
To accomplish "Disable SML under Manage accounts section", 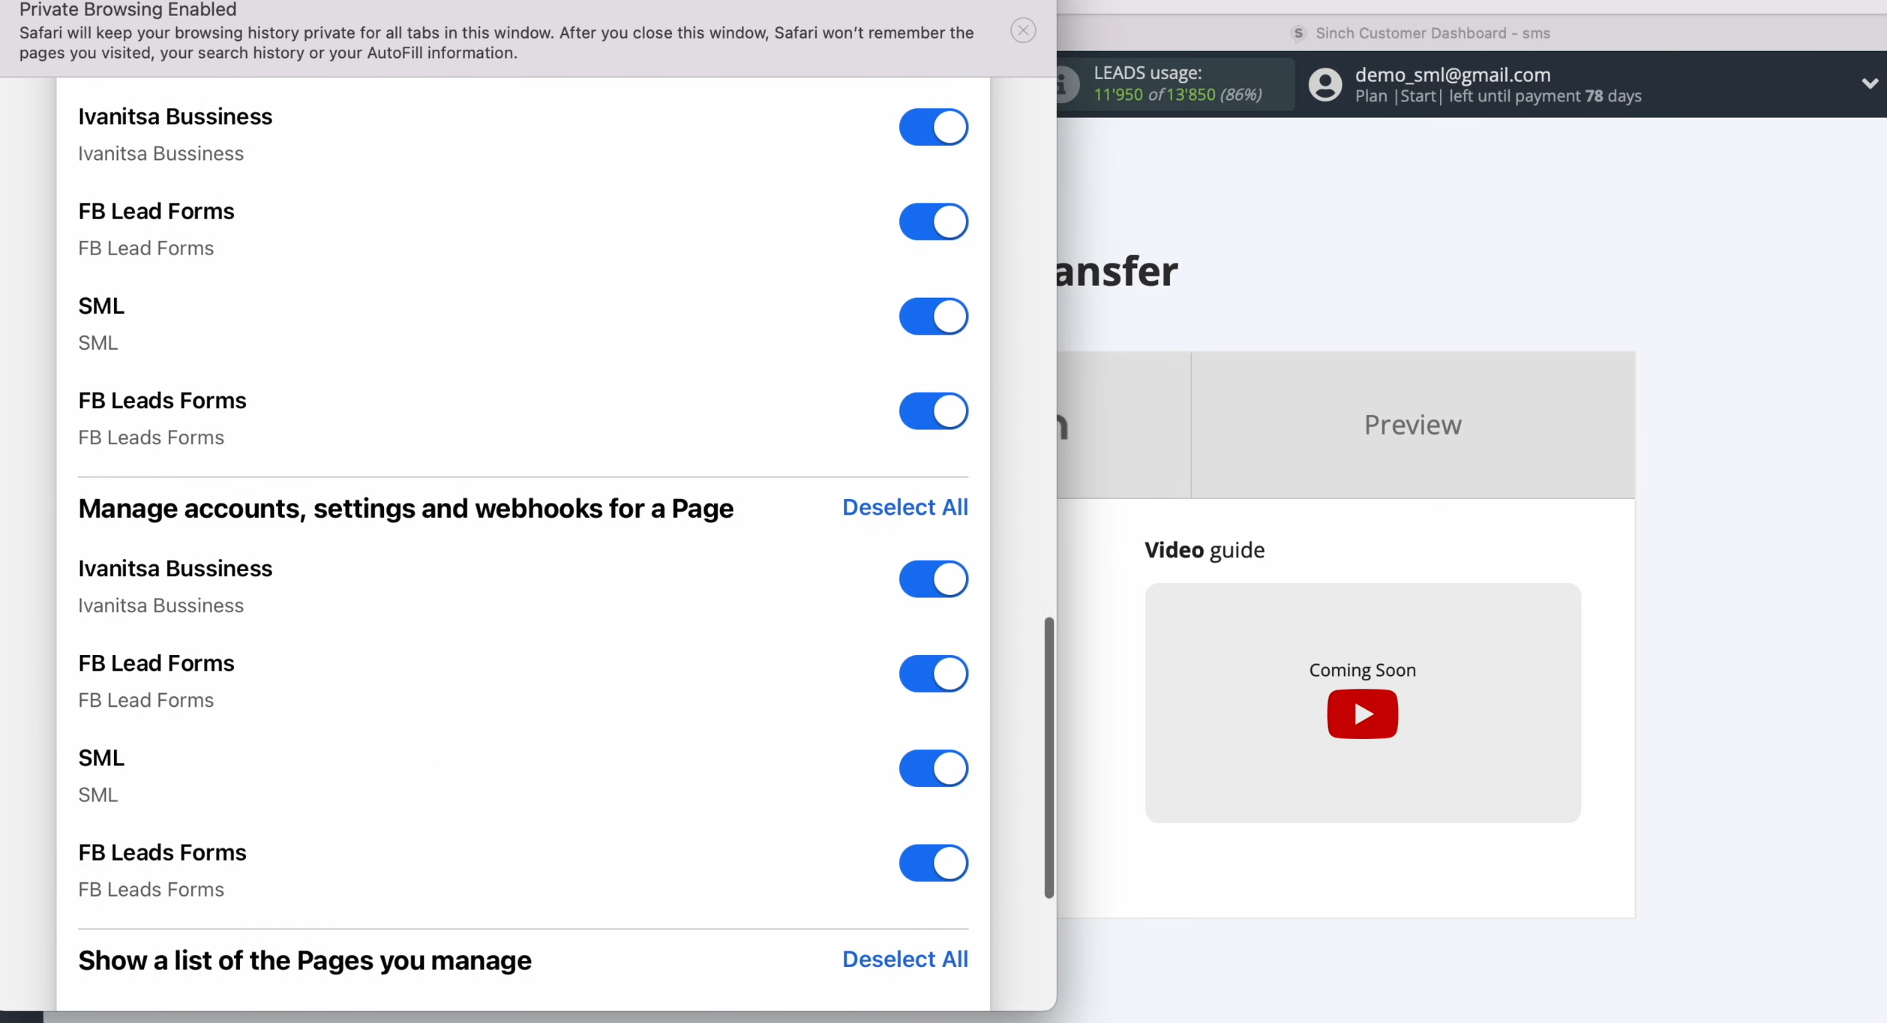I will coord(933,768).
